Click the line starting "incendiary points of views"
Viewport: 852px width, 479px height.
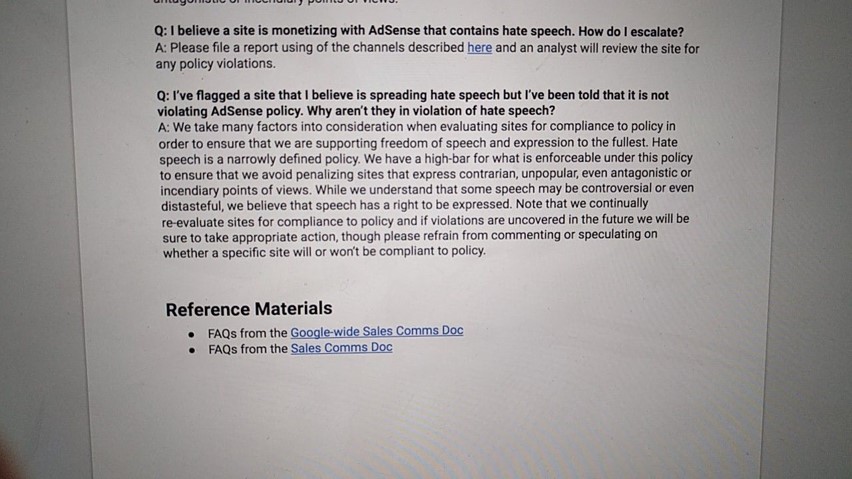coord(427,190)
